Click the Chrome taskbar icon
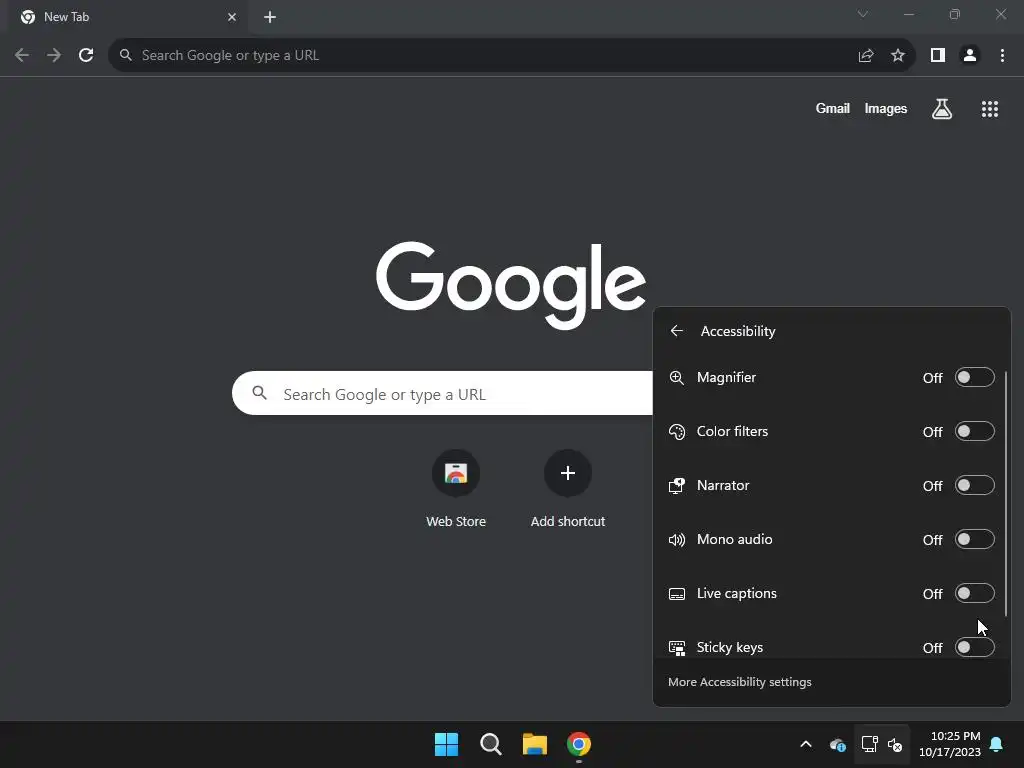Image resolution: width=1024 pixels, height=768 pixels. 579,744
